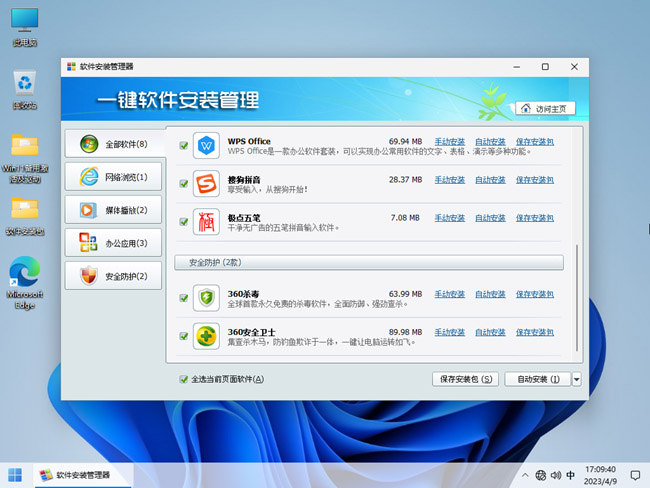Viewport: 650px width, 488px height.
Task: Uncheck 极点五笔 checkbox
Action: [184, 222]
